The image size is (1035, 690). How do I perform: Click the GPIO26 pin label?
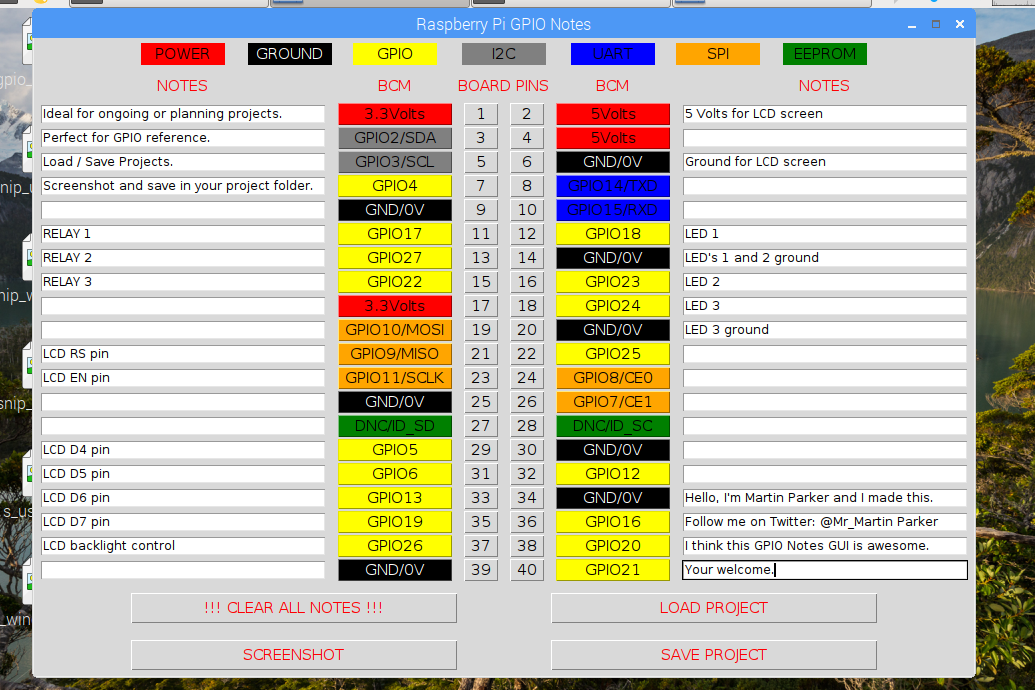coord(395,546)
